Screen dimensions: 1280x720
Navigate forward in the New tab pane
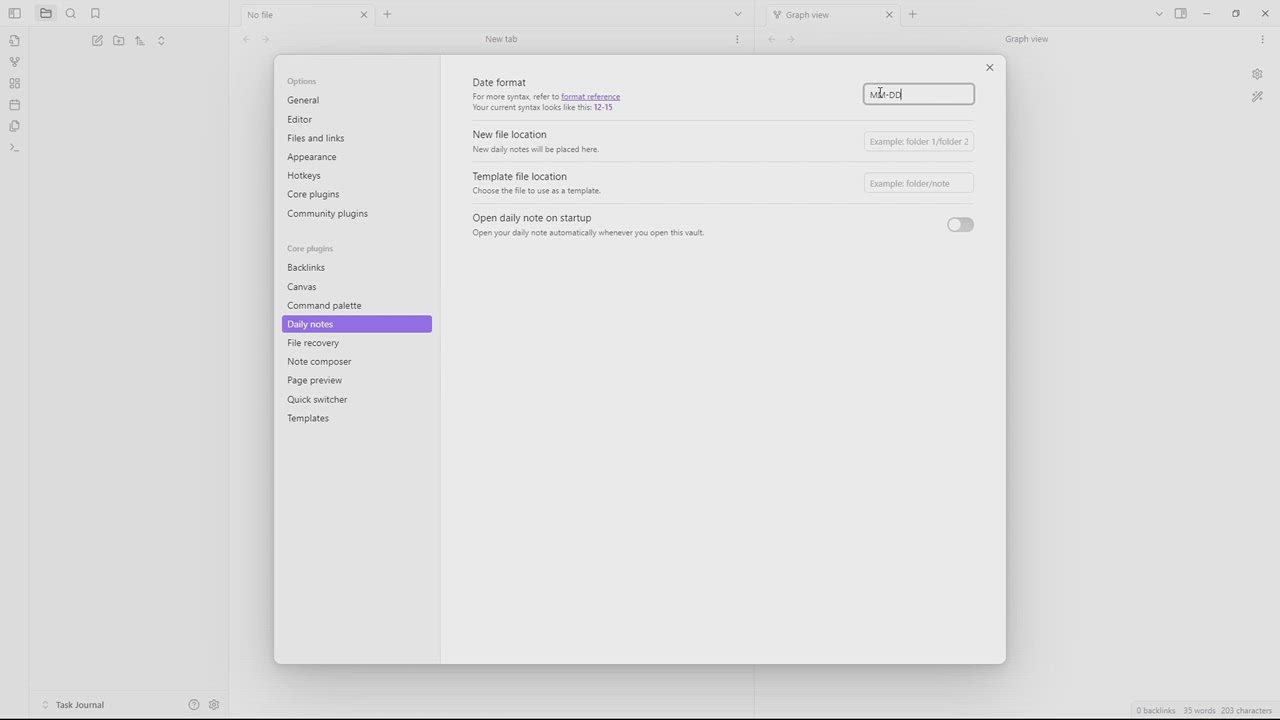pos(265,39)
